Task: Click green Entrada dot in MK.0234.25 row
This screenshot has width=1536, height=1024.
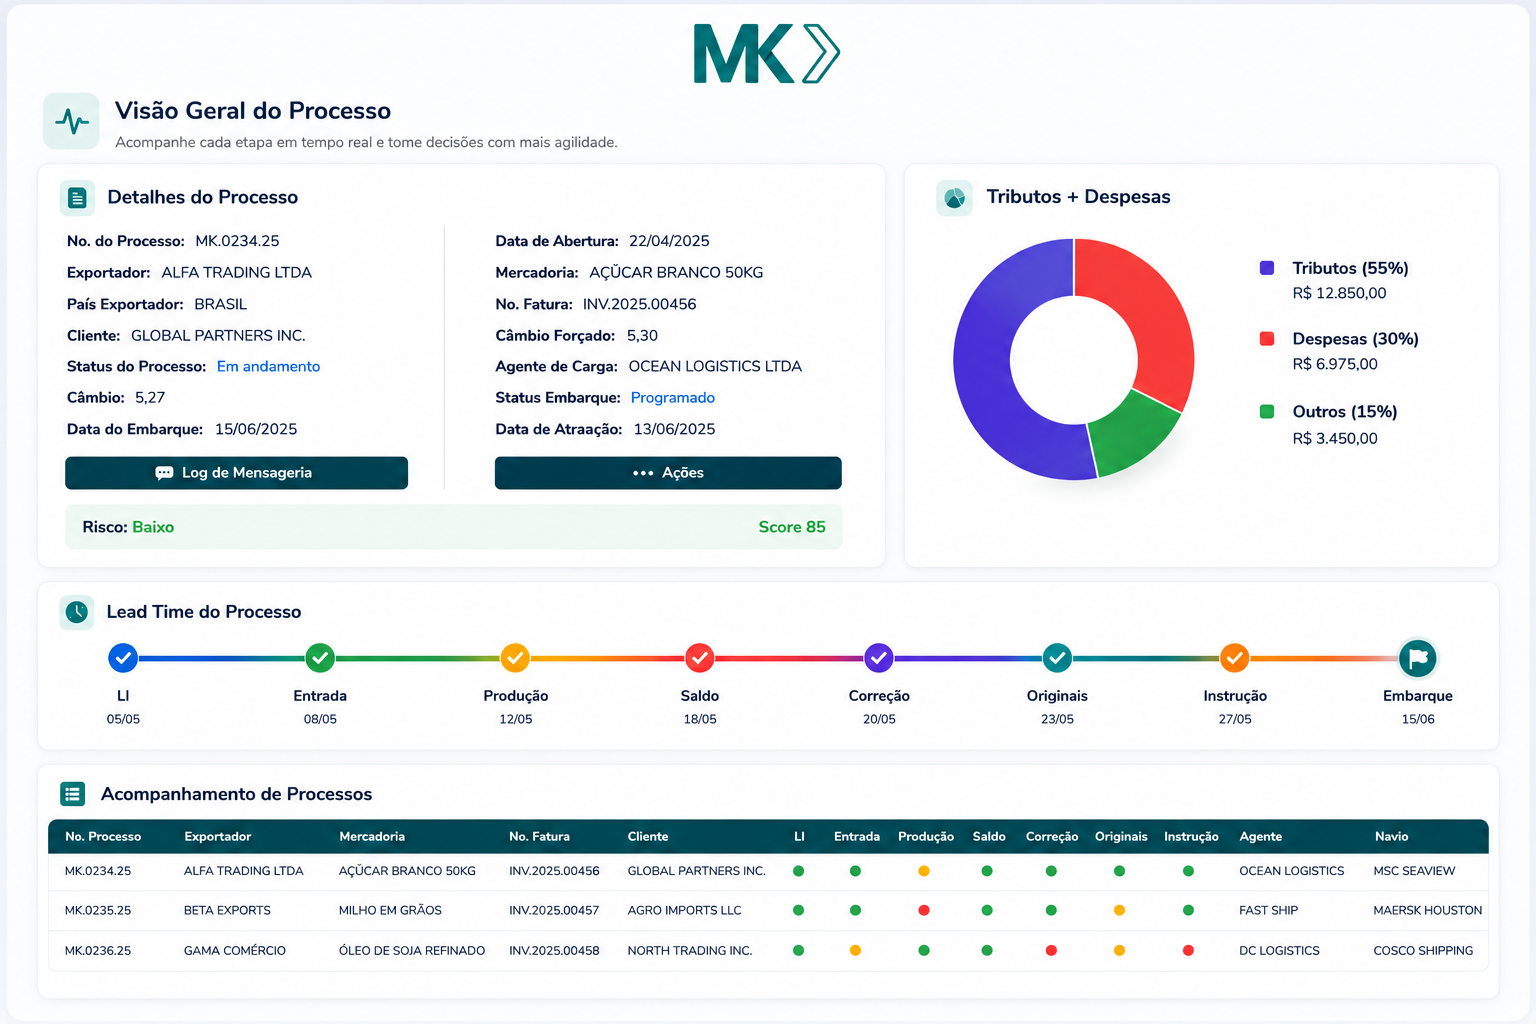Action: [x=855, y=871]
